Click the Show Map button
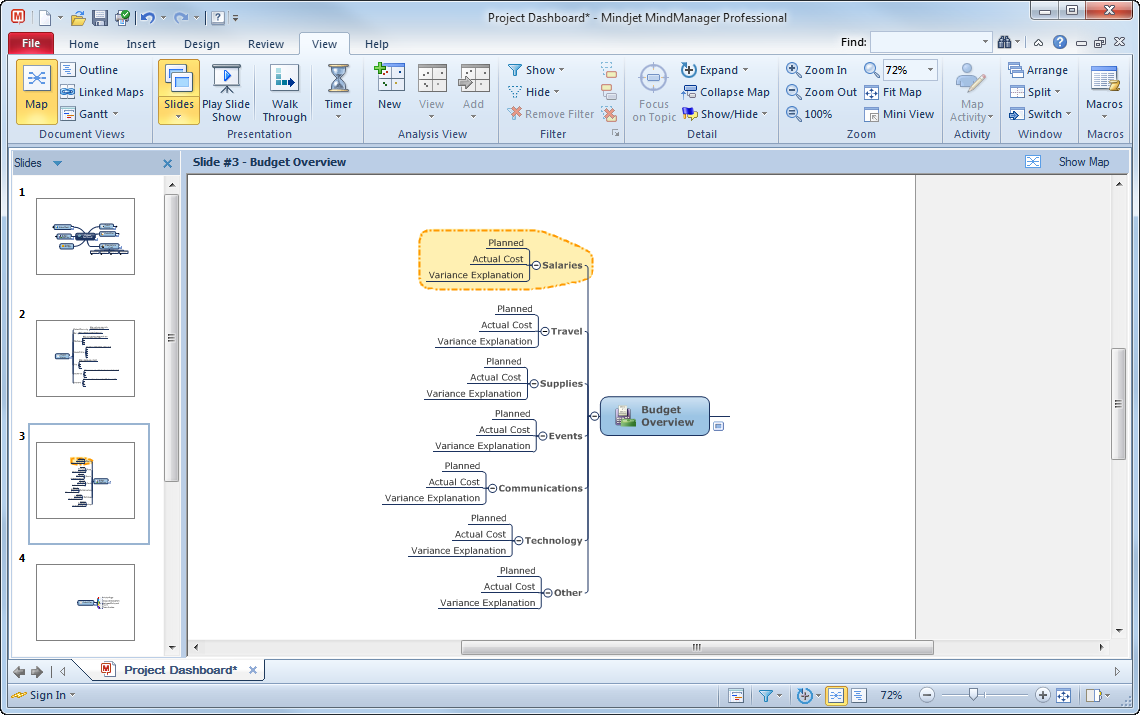1140x715 pixels. pyautogui.click(x=1083, y=161)
